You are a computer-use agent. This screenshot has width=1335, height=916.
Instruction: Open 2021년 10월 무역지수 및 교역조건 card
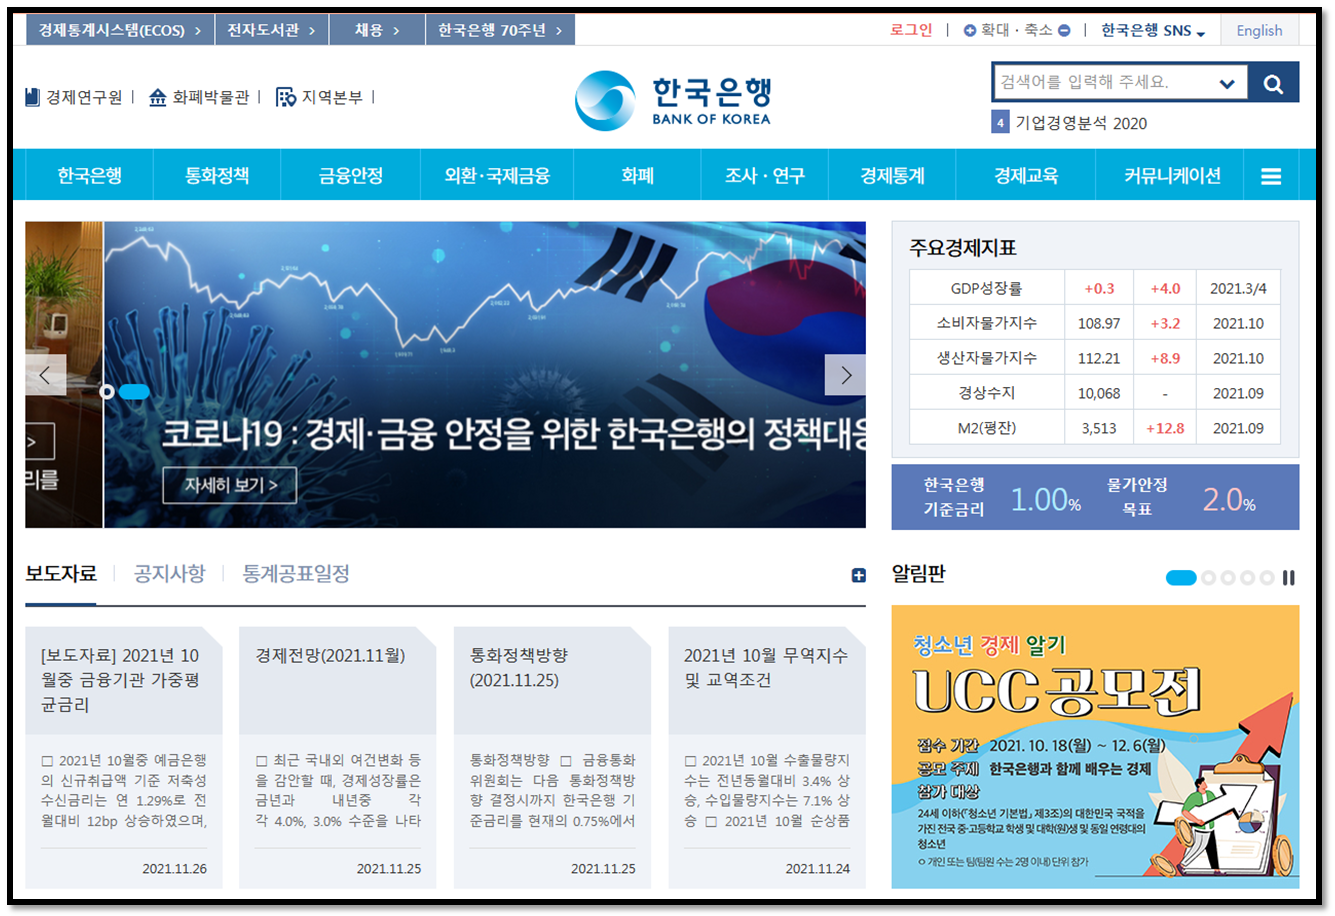pos(767,757)
